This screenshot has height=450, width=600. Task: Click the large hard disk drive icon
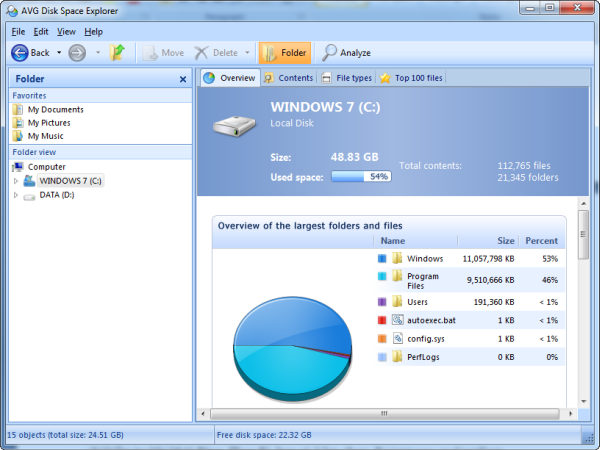(234, 126)
